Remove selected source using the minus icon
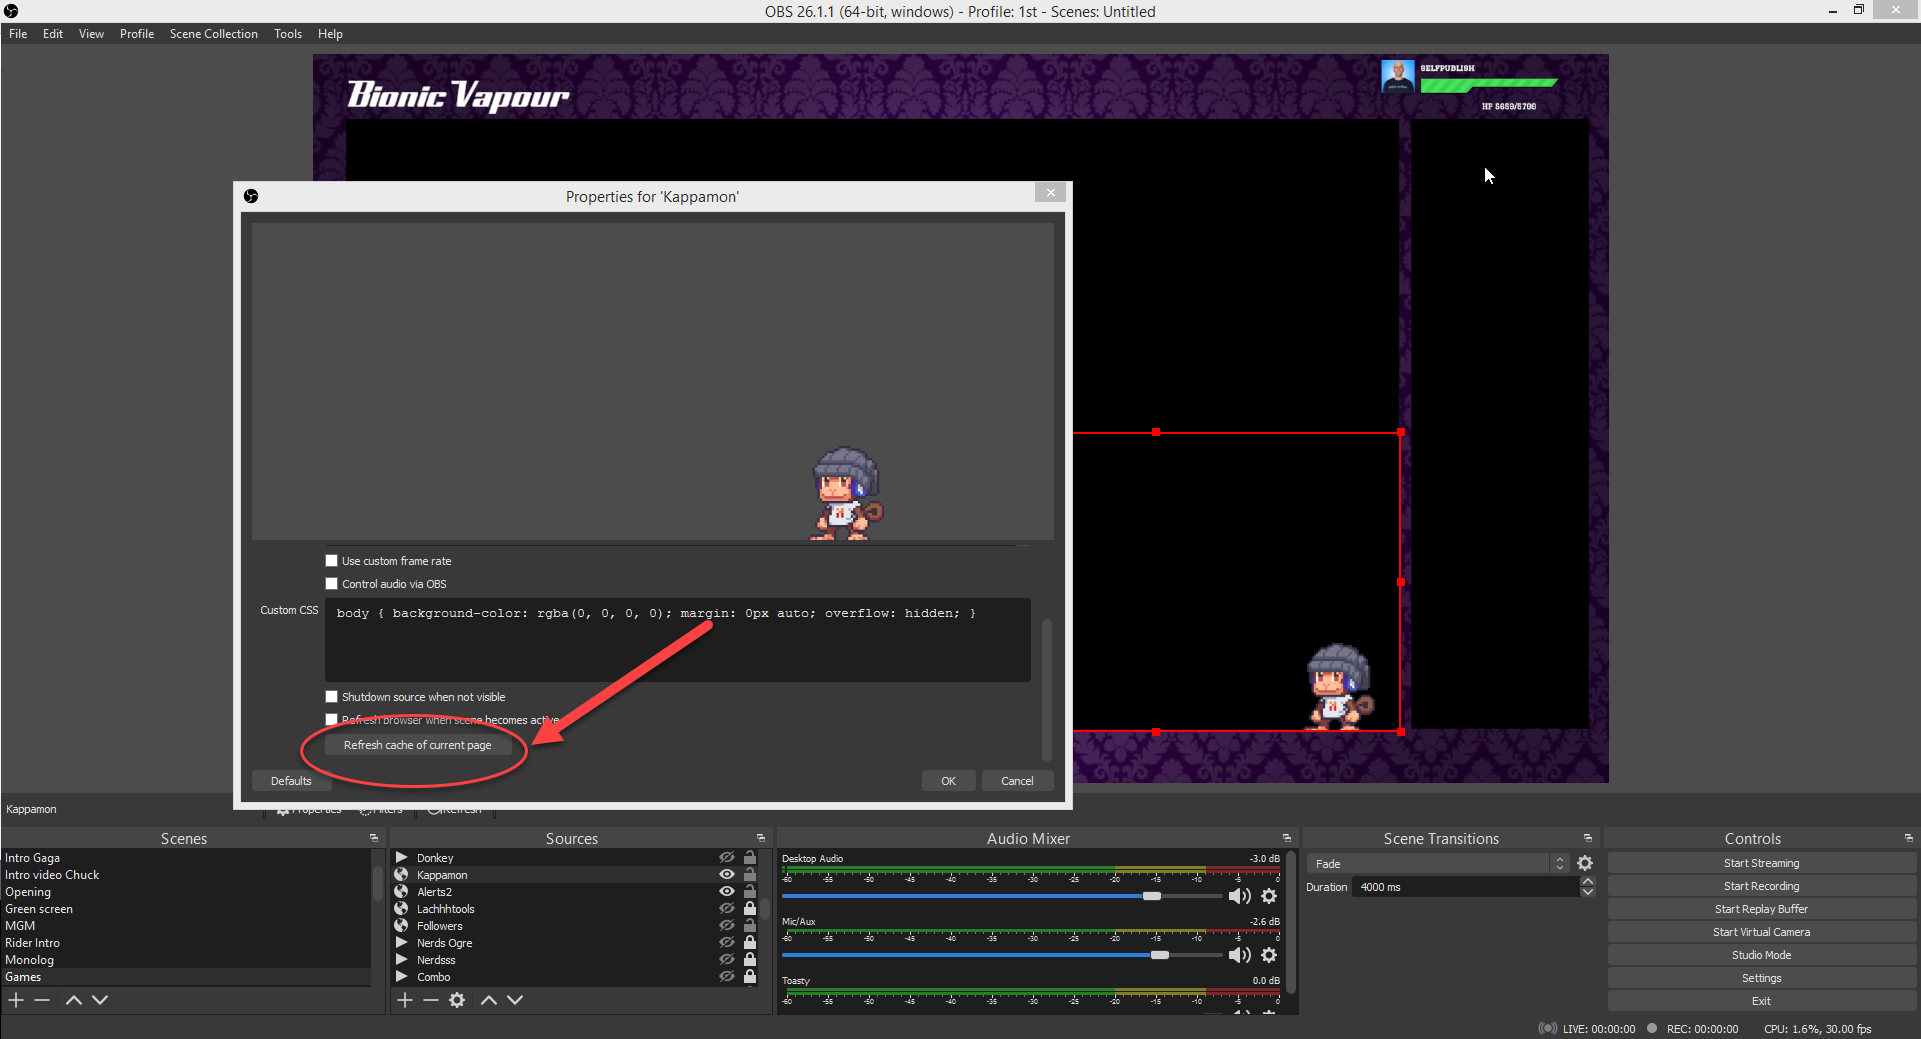The image size is (1921, 1039). [430, 1000]
